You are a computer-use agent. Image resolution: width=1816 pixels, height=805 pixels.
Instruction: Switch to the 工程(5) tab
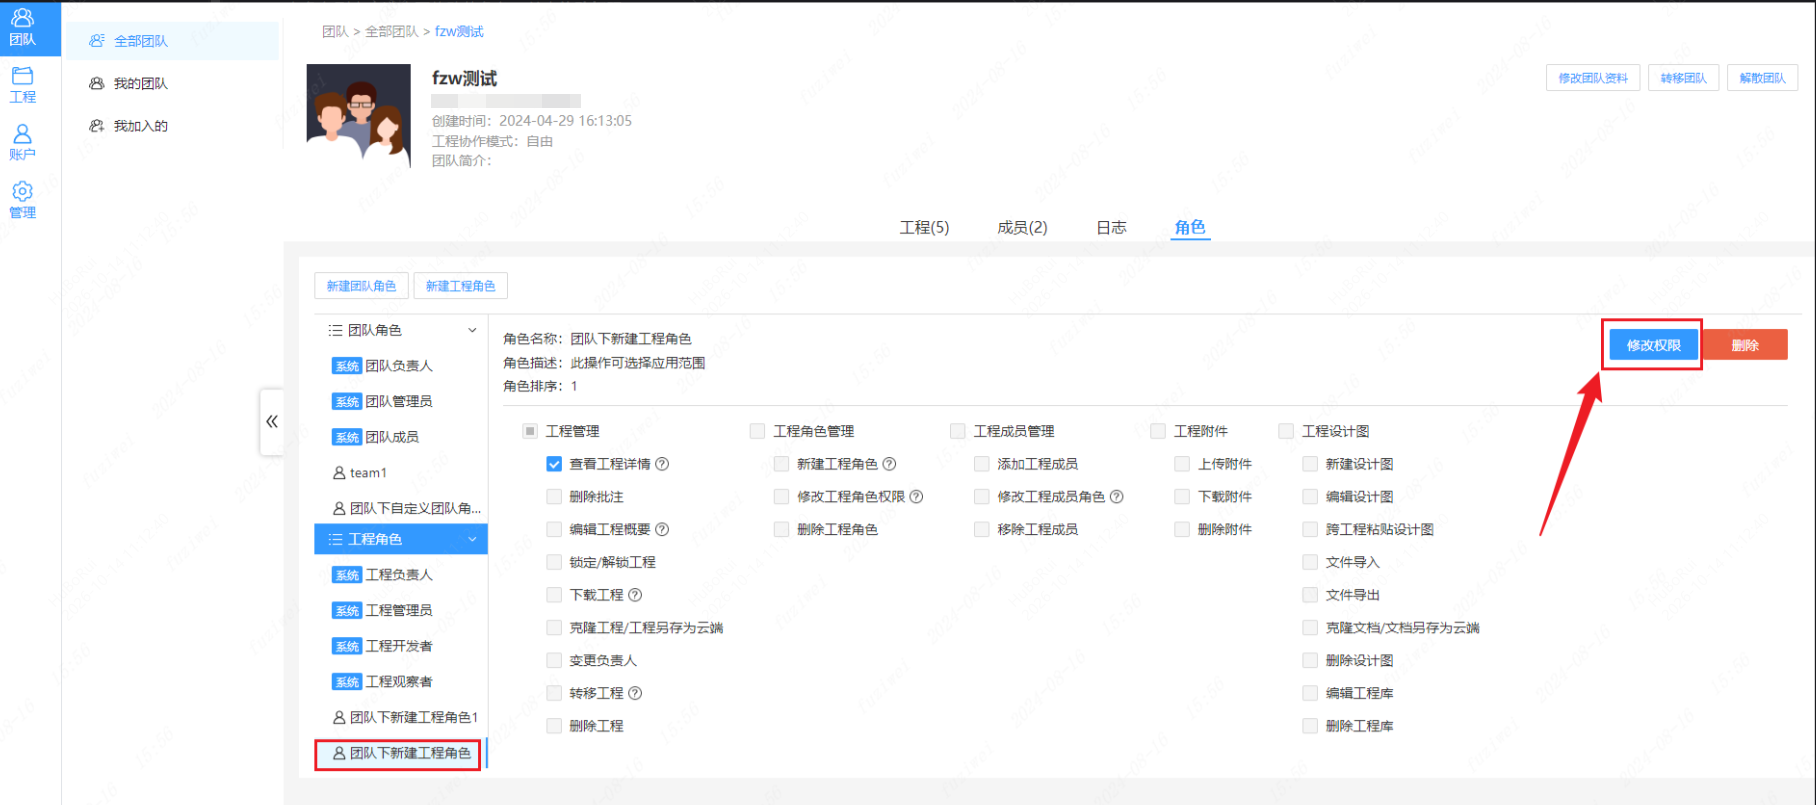924,227
